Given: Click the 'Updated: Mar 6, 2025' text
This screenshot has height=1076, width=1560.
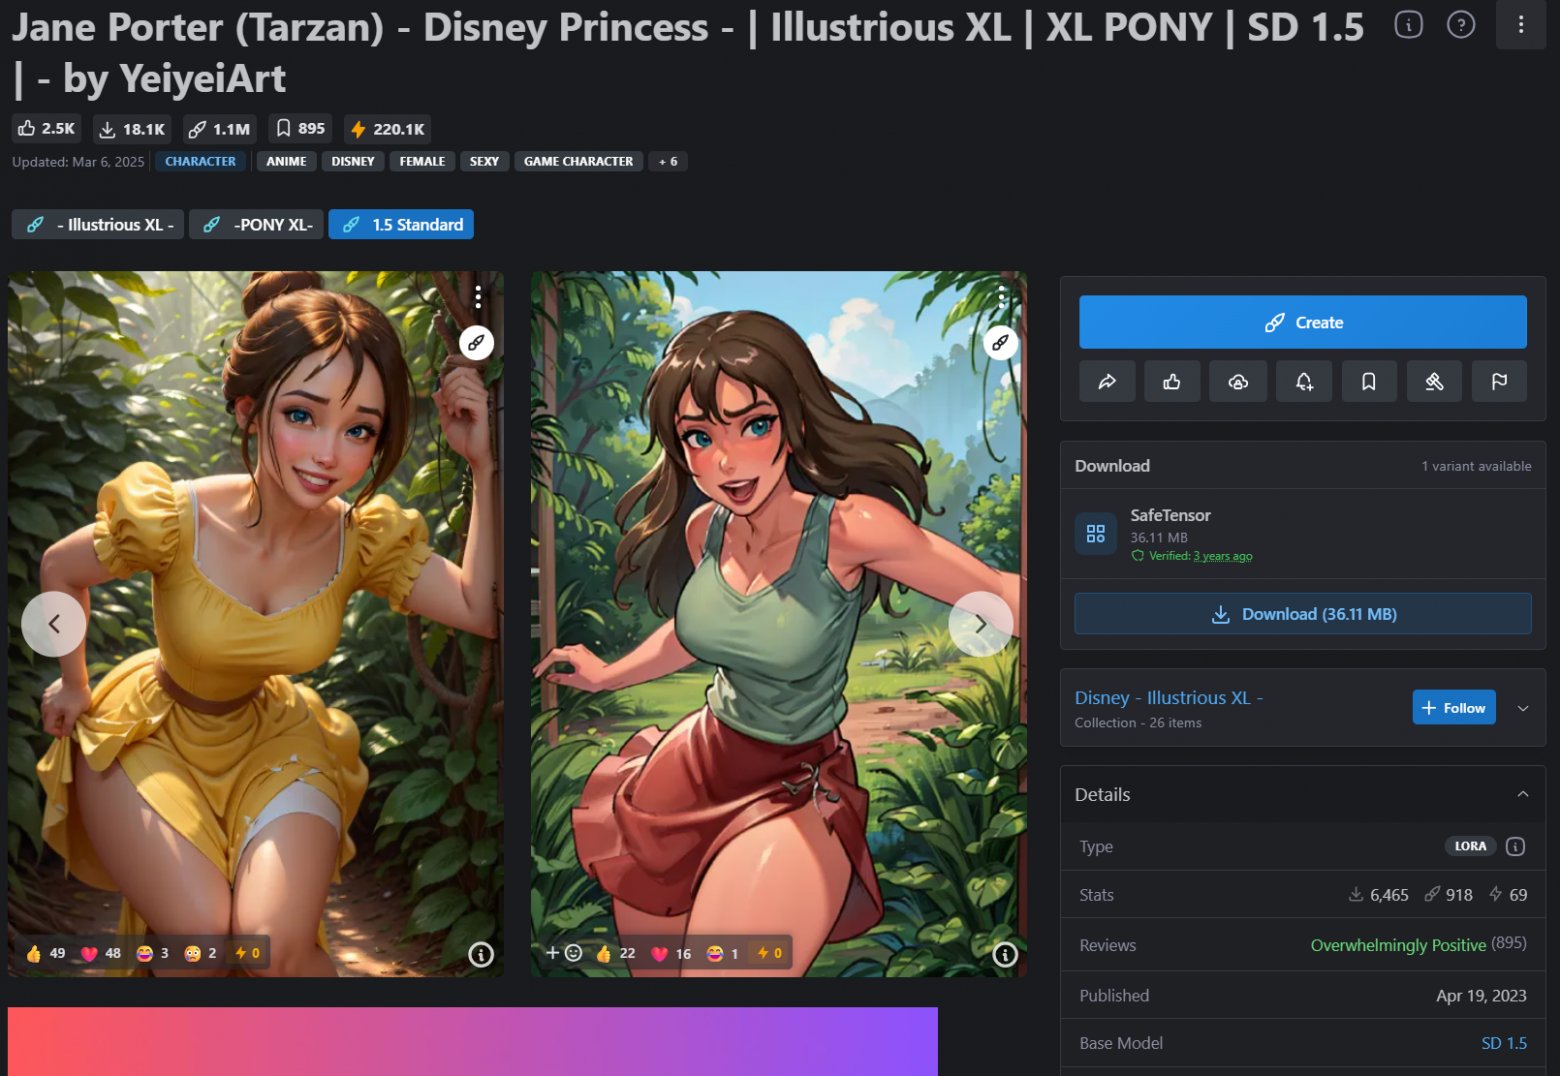Looking at the screenshot, I should [78, 162].
